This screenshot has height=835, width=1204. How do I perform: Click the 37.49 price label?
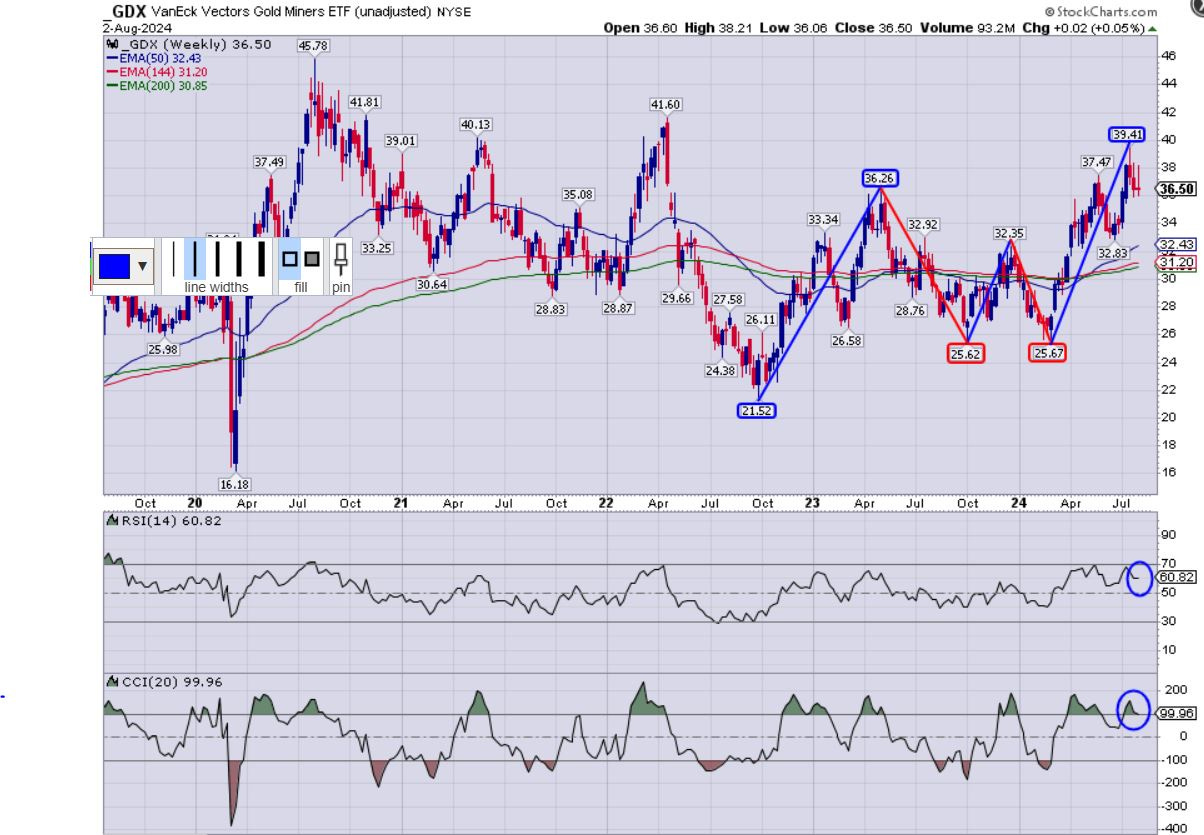[x=269, y=162]
